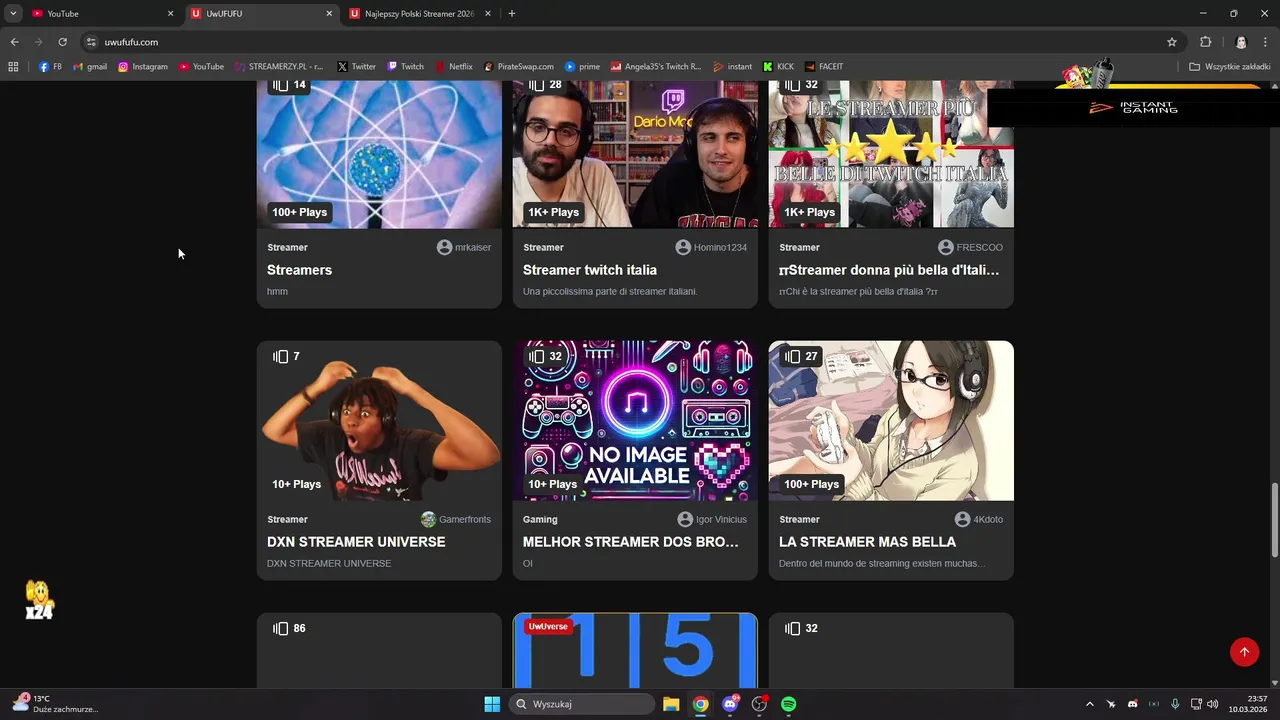1280x720 pixels.
Task: Open the weather widget showing 13°C
Action: [x=55, y=703]
